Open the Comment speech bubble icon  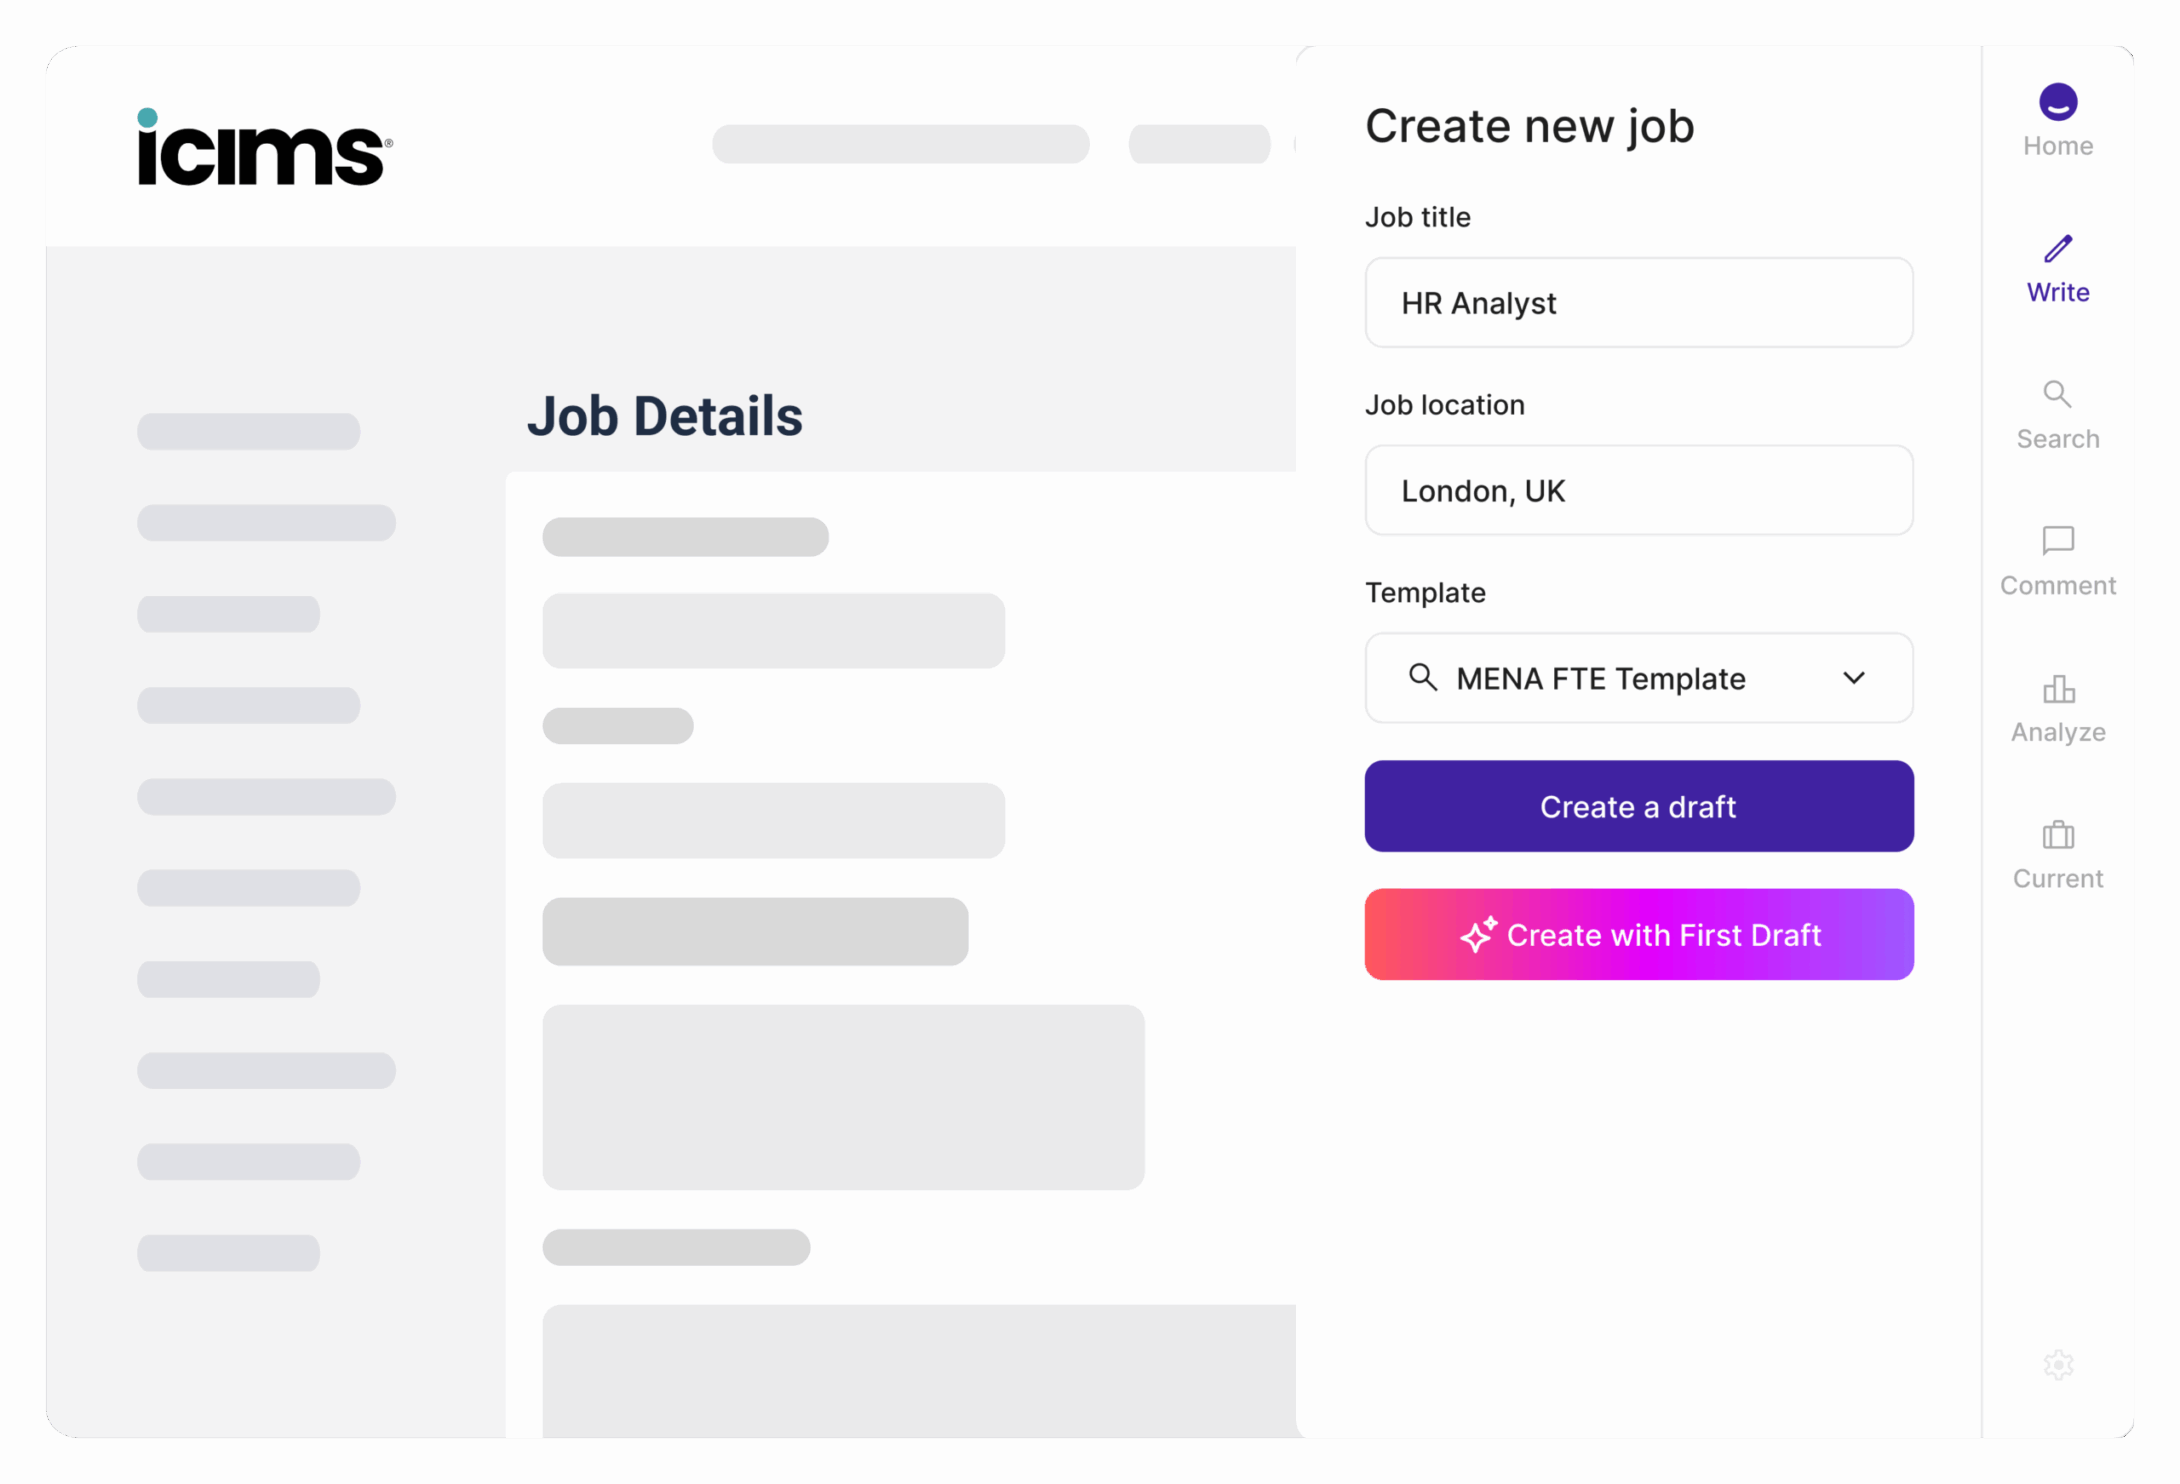click(x=2057, y=541)
